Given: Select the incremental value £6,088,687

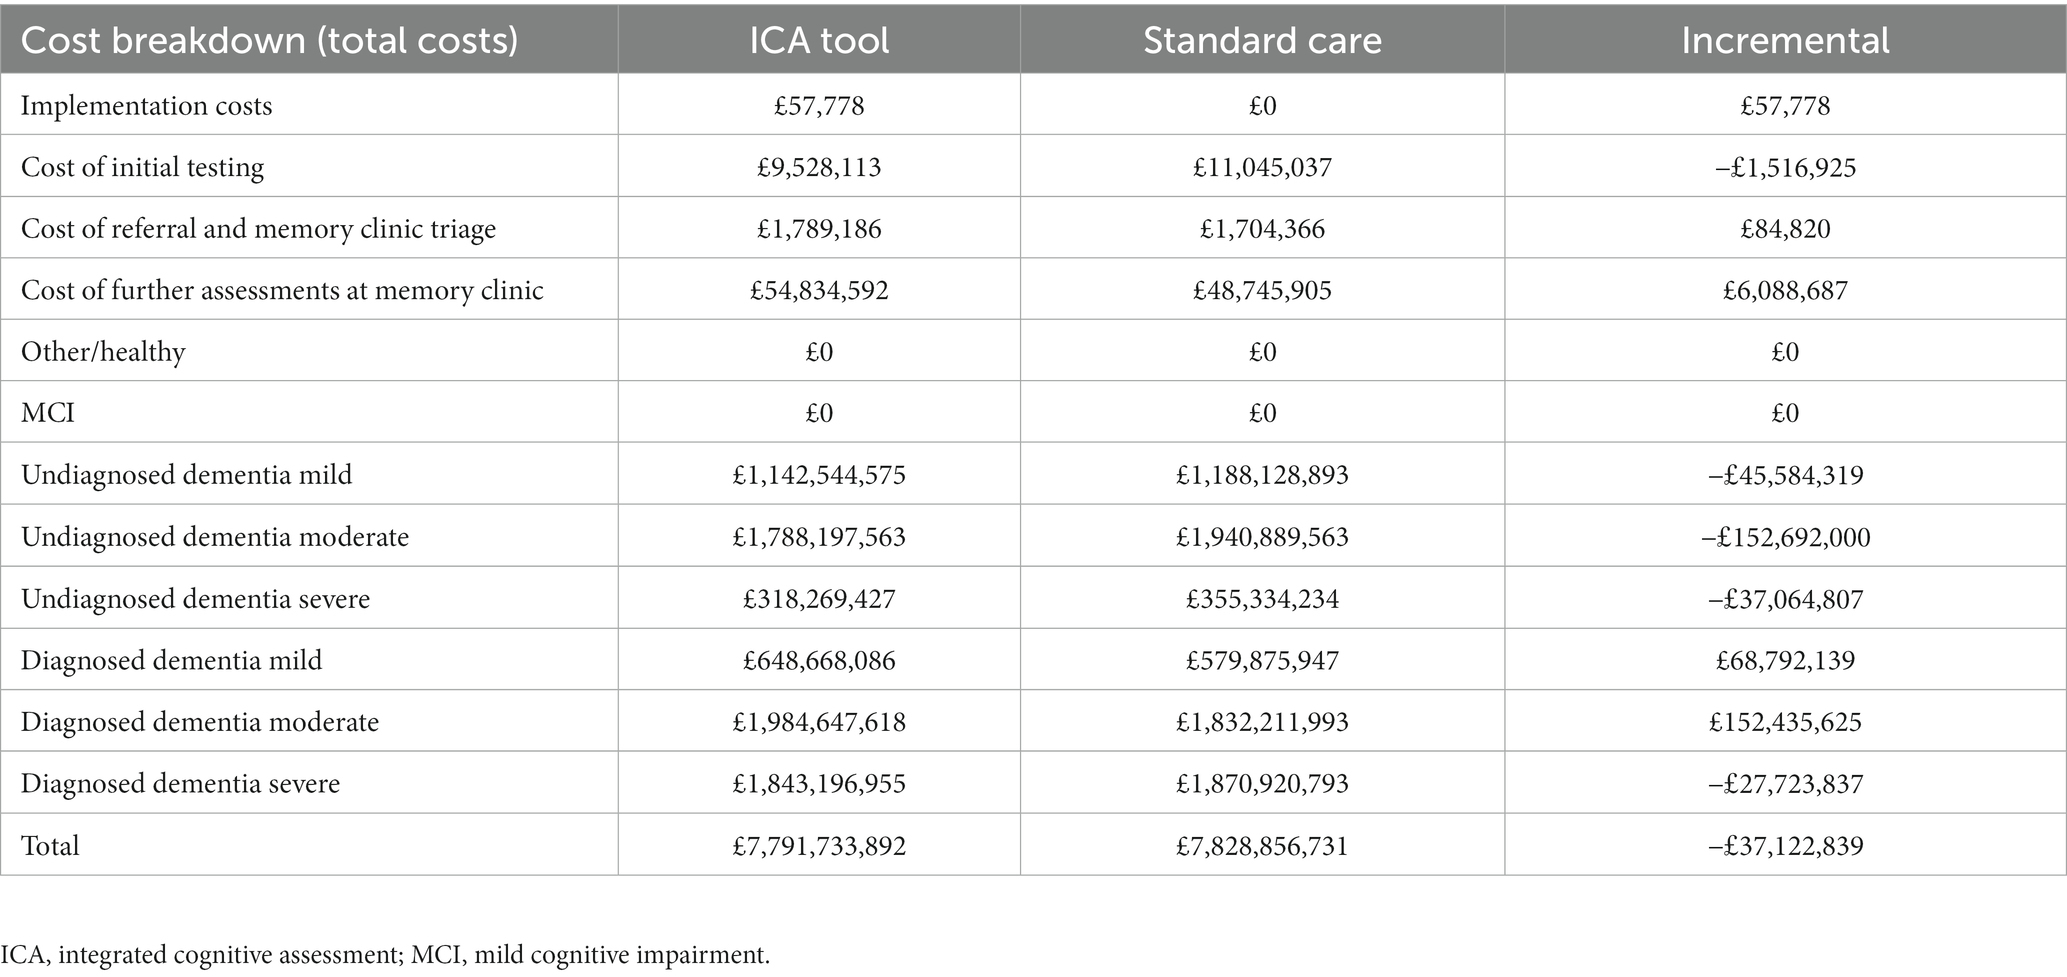Looking at the screenshot, I should (x=1785, y=291).
